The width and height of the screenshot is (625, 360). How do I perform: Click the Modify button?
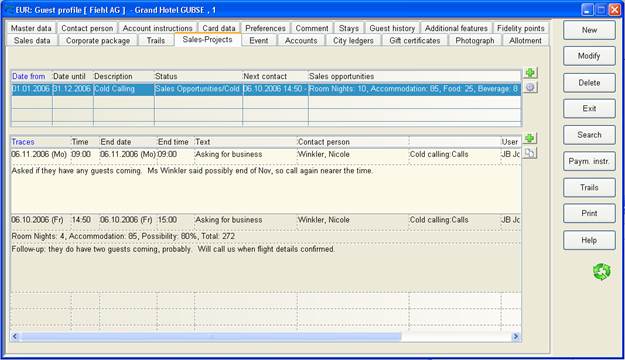(x=589, y=56)
